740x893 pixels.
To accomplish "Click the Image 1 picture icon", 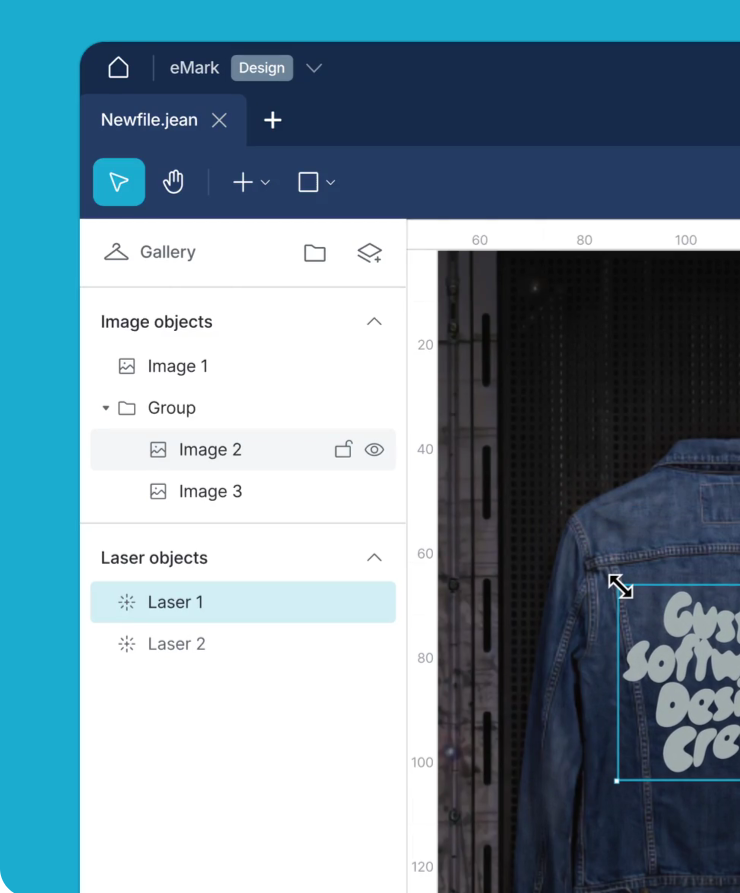I will pyautogui.click(x=127, y=366).
